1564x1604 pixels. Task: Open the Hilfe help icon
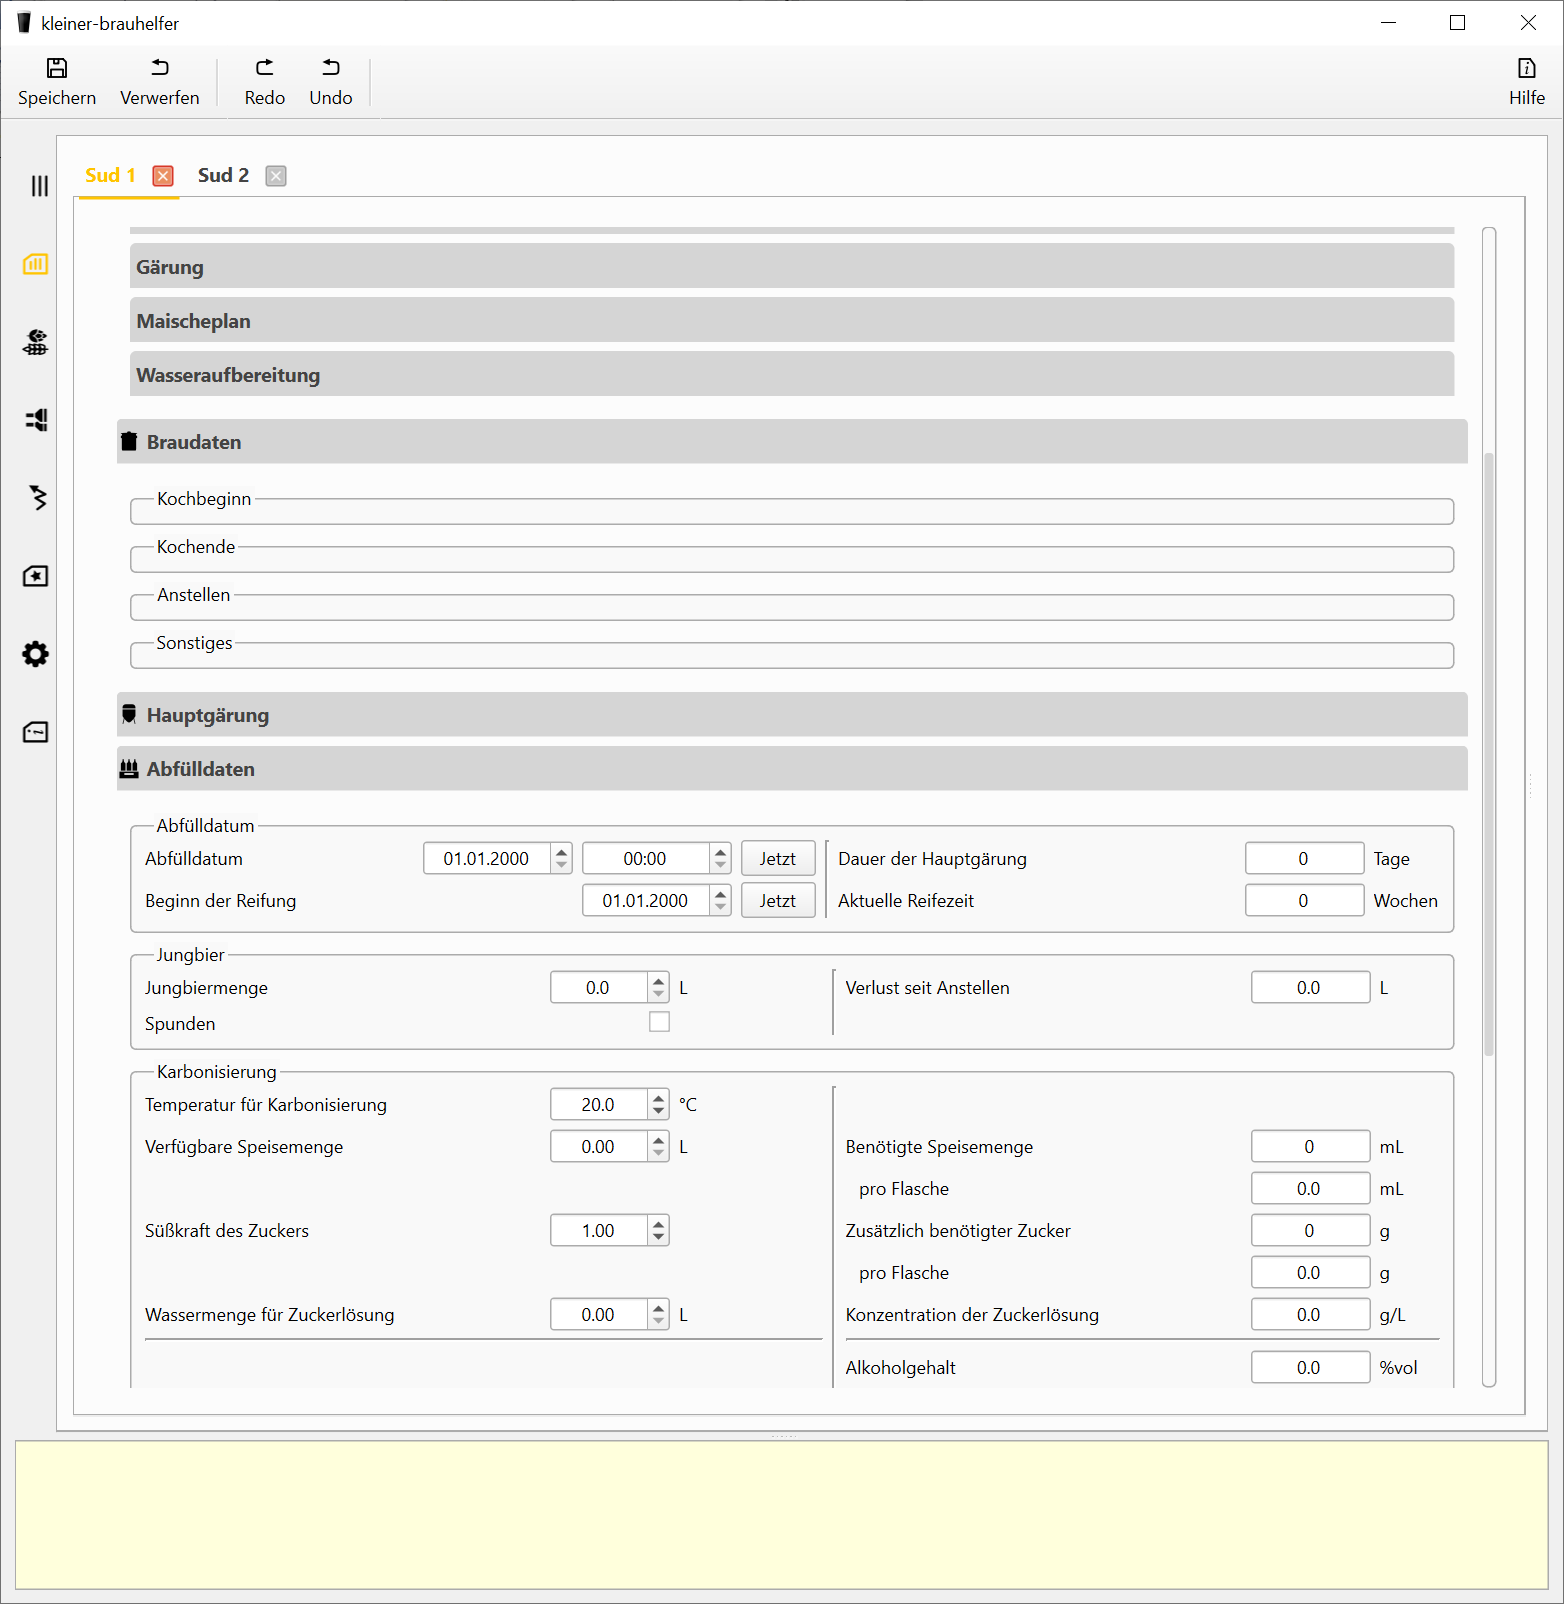pos(1526,68)
